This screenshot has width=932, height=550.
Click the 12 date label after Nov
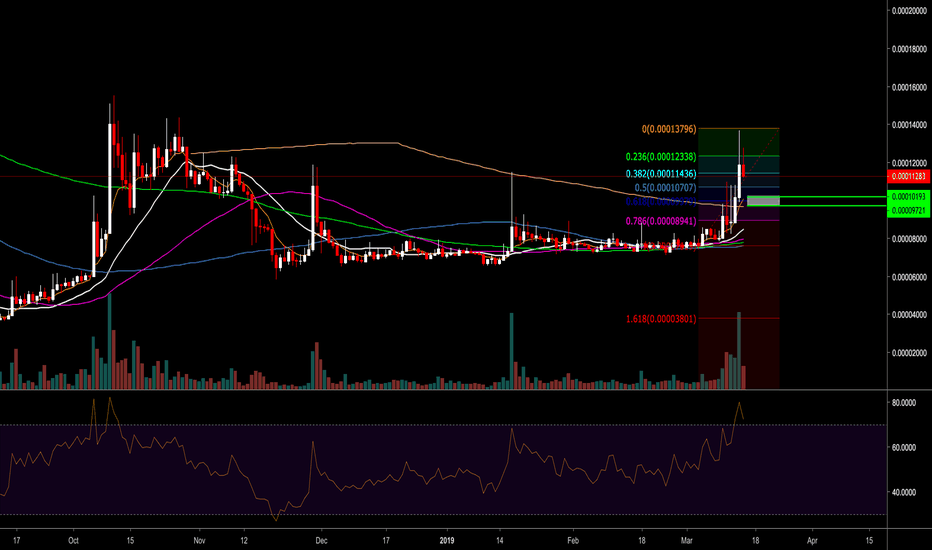click(244, 540)
